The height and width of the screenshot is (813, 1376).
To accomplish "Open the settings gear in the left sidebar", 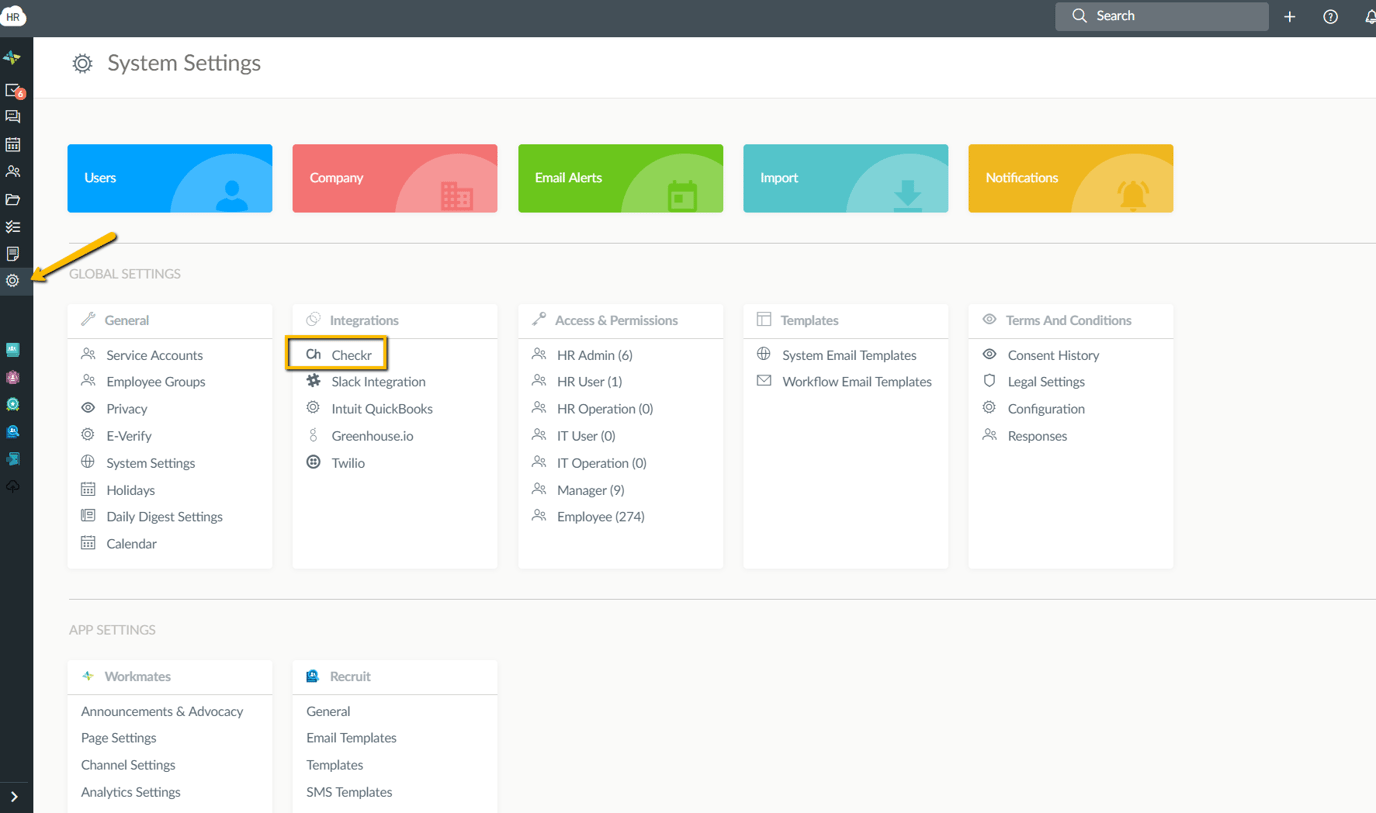I will click(13, 281).
